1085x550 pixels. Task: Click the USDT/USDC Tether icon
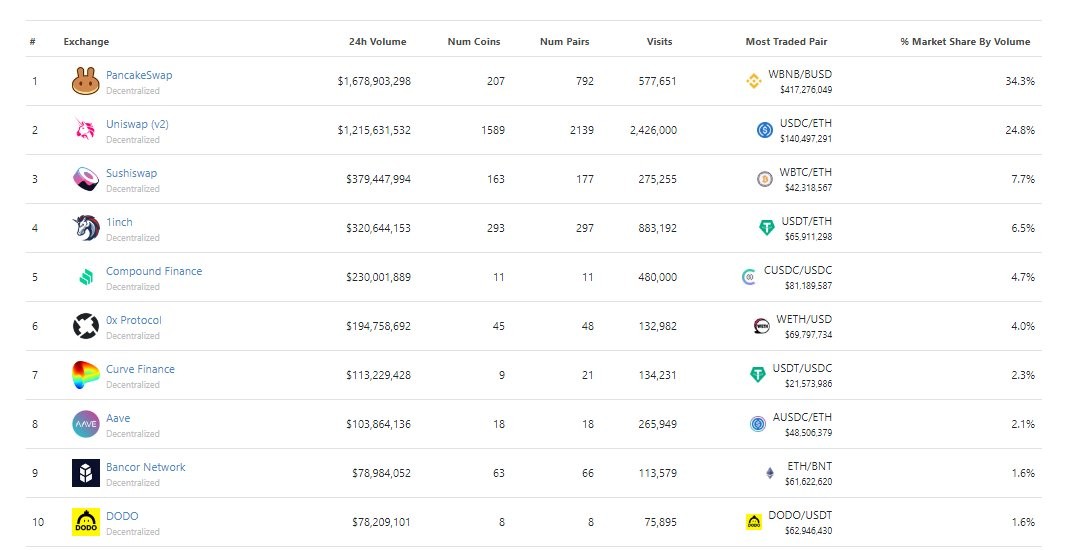pyautogui.click(x=758, y=375)
